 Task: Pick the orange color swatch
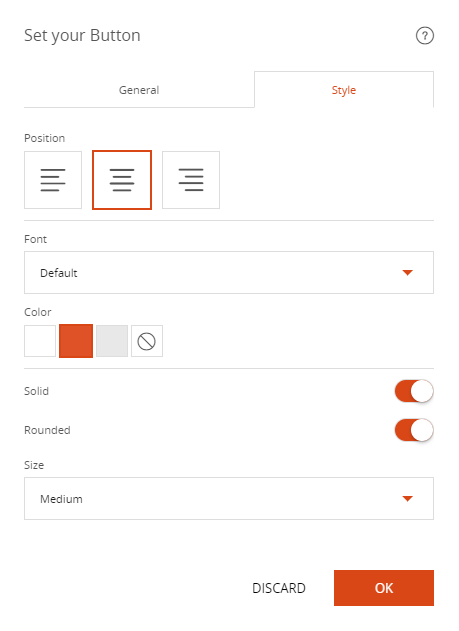76,341
